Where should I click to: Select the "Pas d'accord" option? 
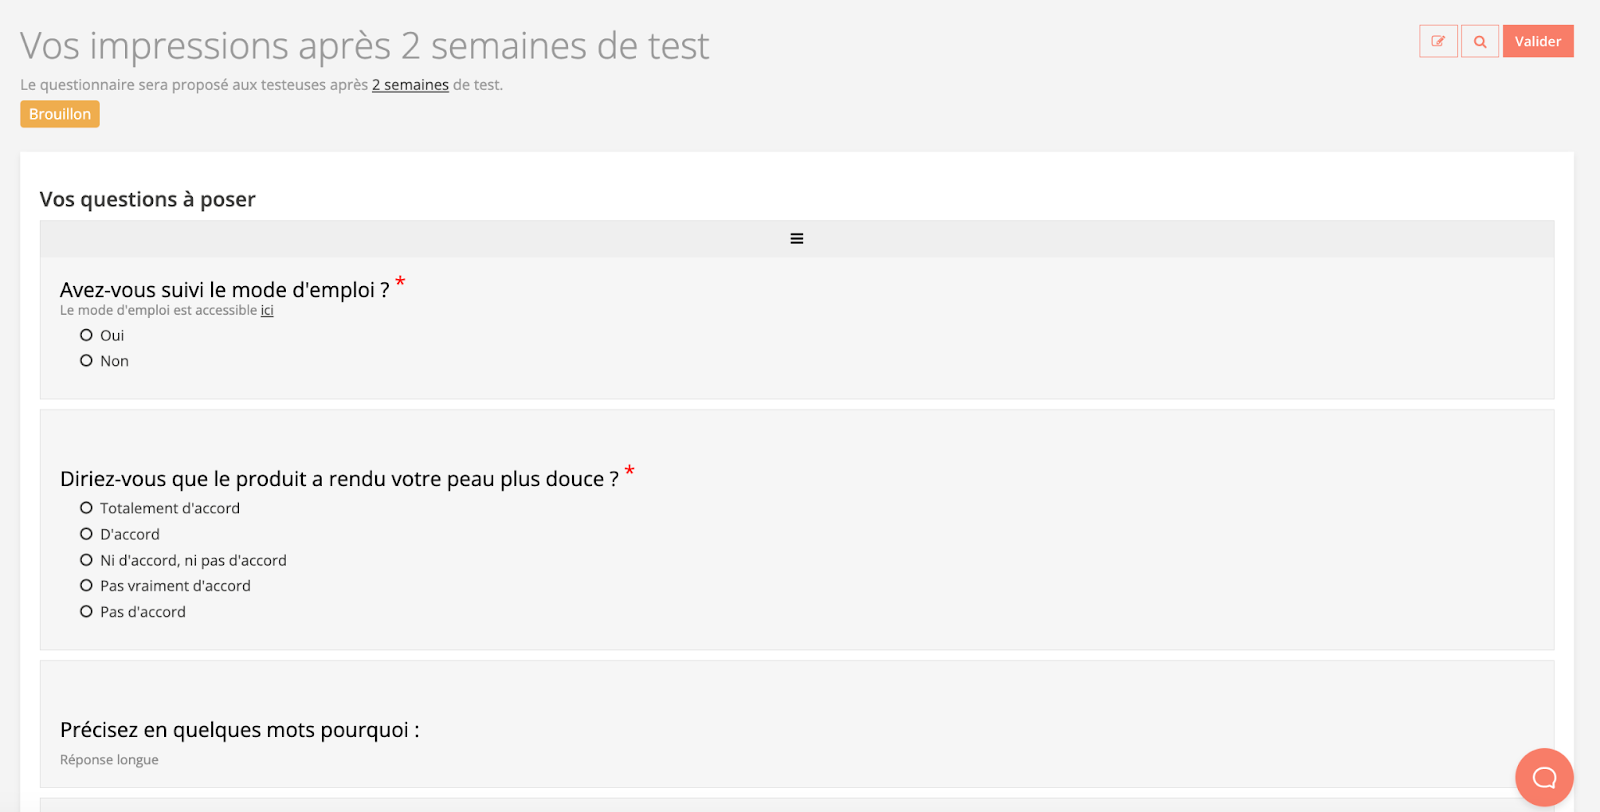point(87,612)
